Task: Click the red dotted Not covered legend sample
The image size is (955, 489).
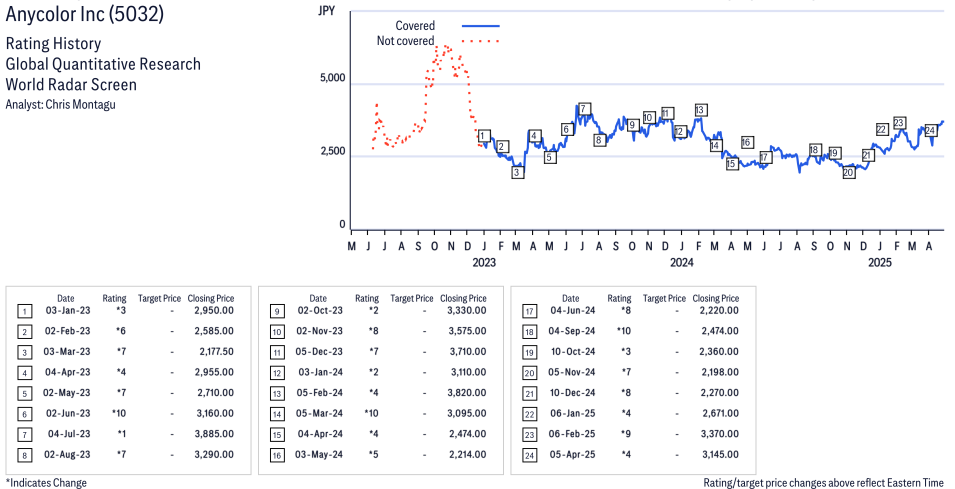Action: (x=481, y=41)
